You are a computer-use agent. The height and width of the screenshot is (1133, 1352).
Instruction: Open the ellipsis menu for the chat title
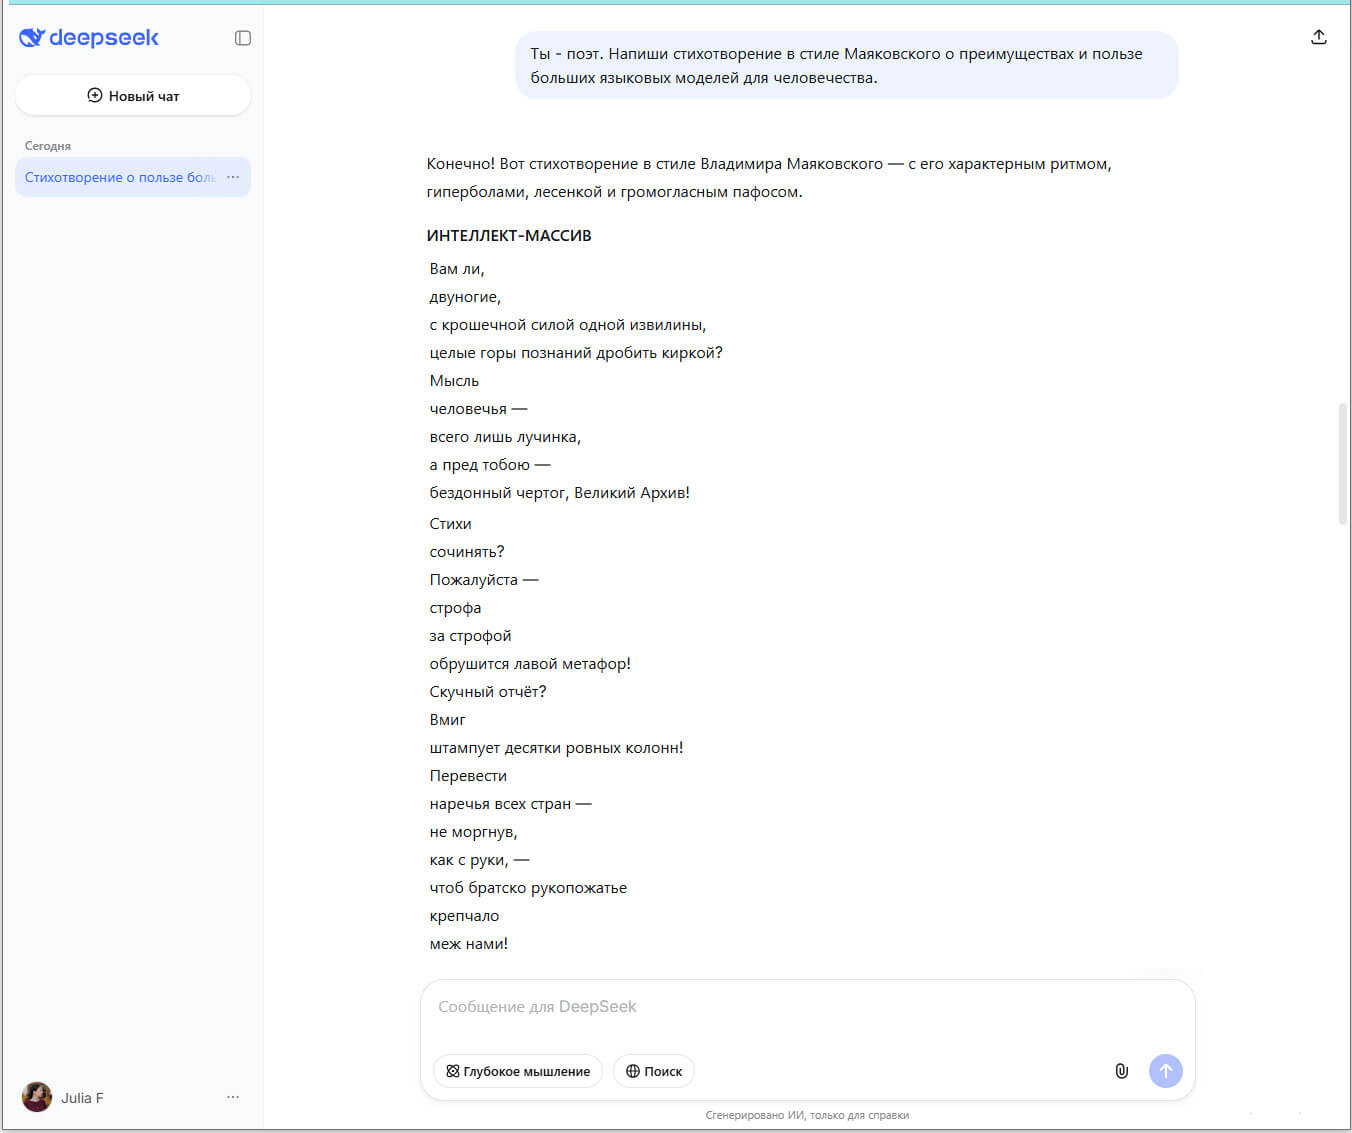[x=233, y=177]
